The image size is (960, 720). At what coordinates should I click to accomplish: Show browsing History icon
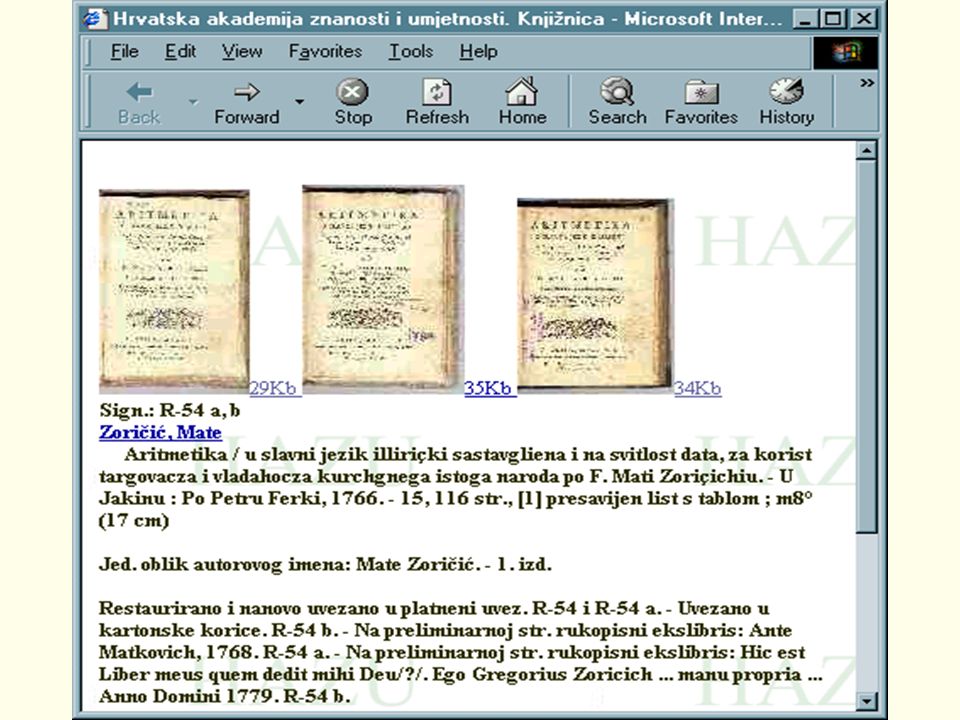[x=787, y=91]
